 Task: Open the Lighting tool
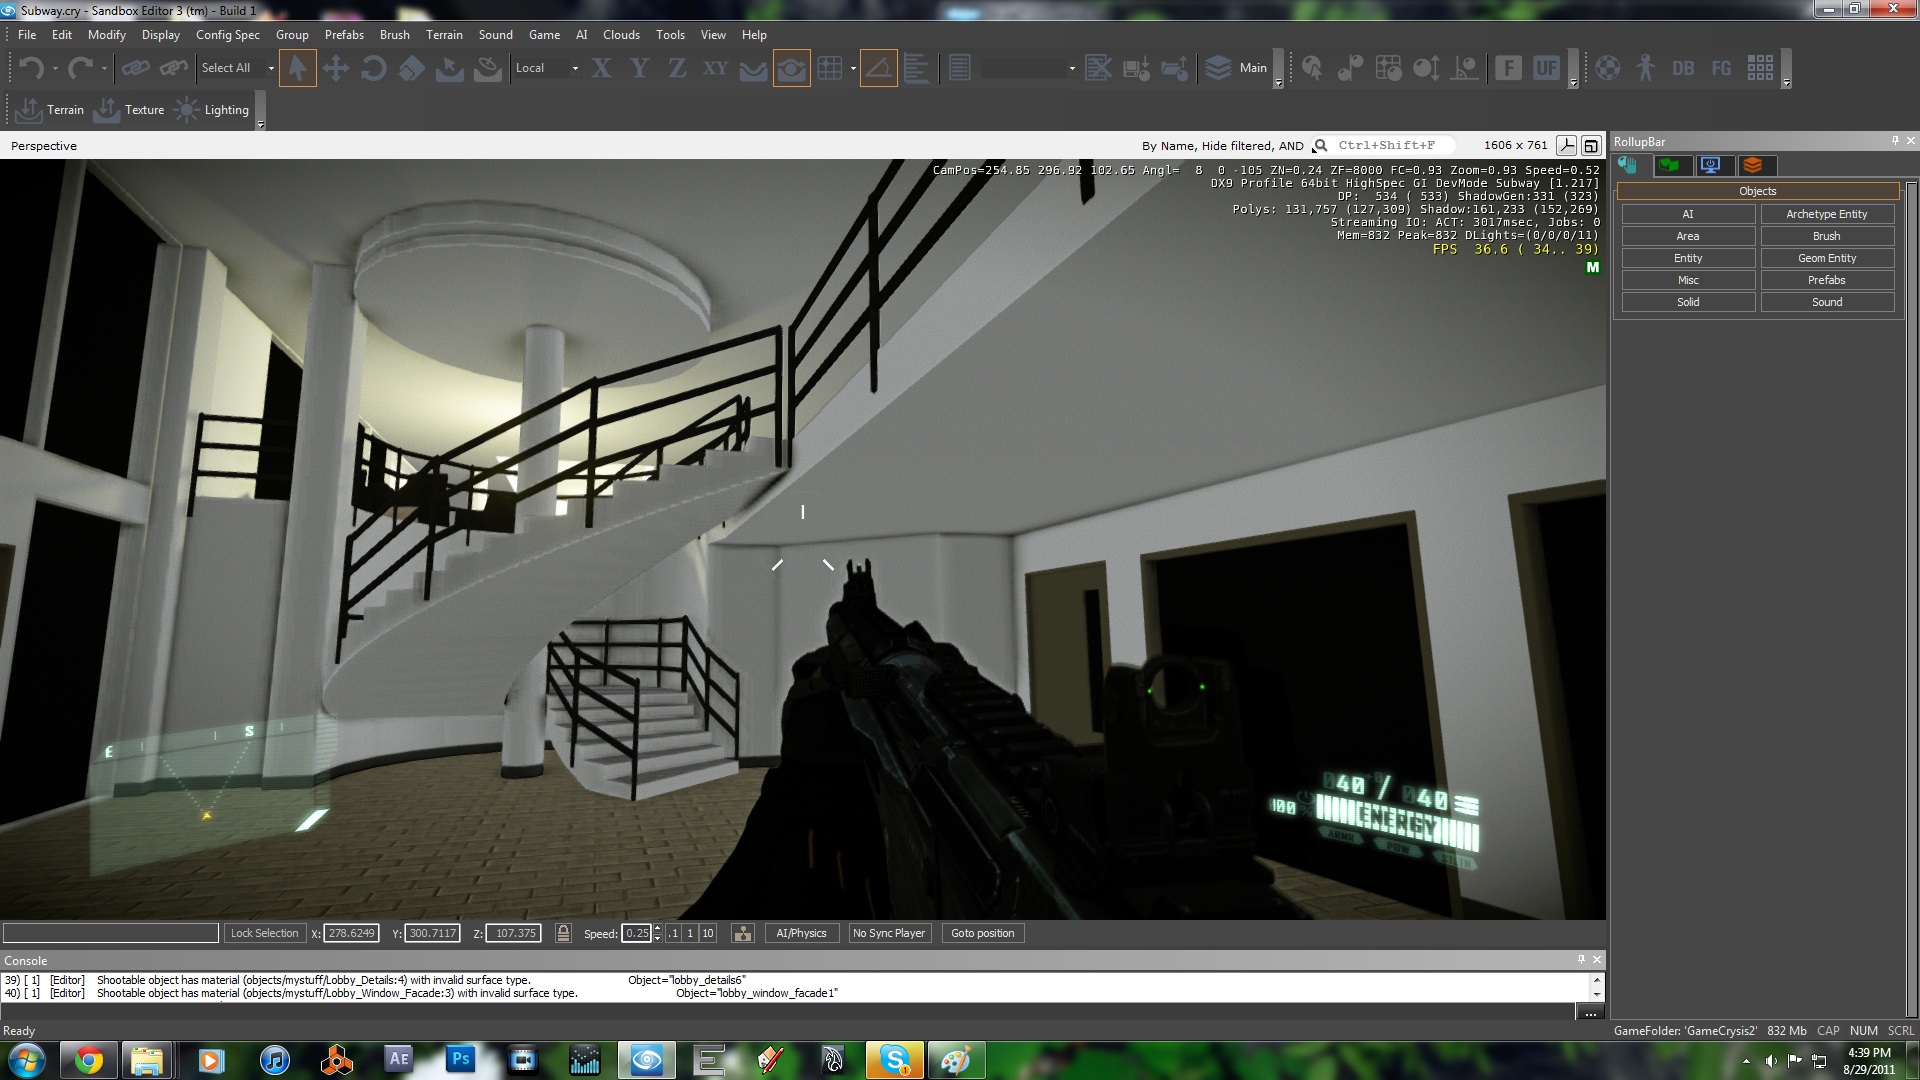point(212,110)
